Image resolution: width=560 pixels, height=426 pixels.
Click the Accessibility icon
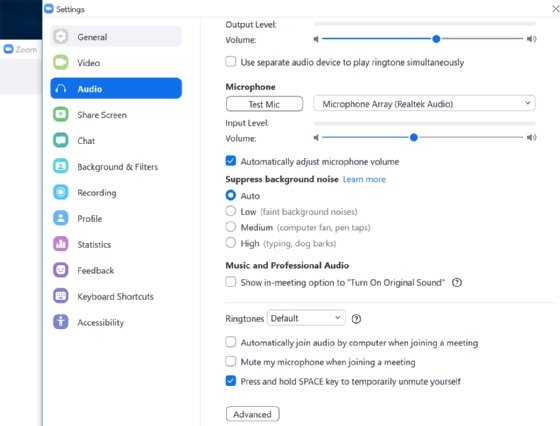[61, 322]
